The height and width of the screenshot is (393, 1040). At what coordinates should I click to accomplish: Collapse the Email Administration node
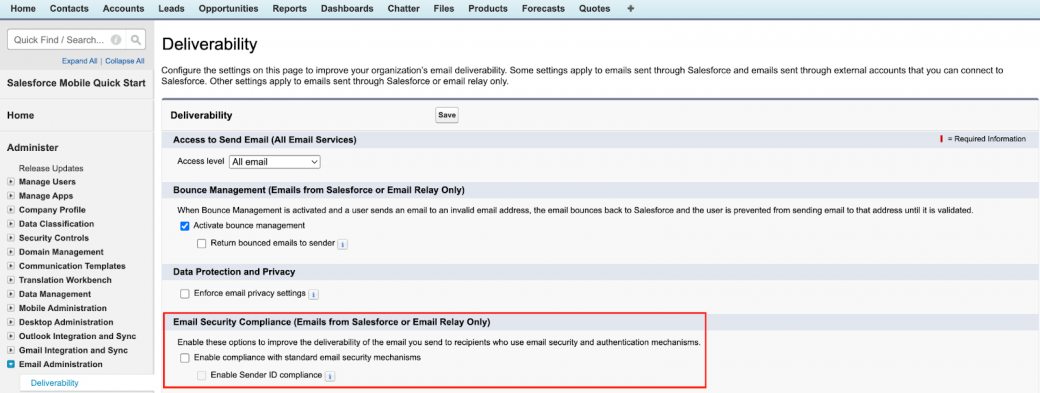tap(10, 365)
